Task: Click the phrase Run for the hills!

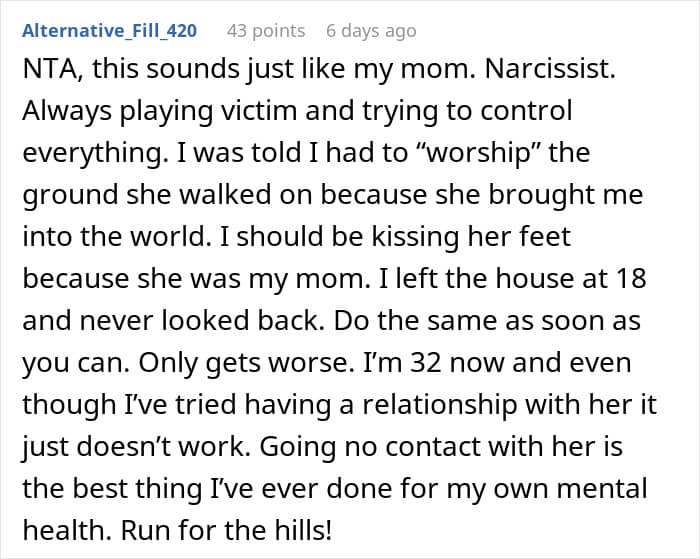Action: coord(226,530)
